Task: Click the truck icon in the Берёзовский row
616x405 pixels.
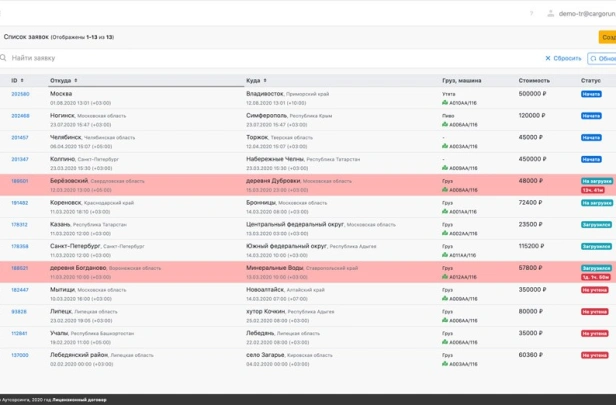Action: click(x=445, y=189)
